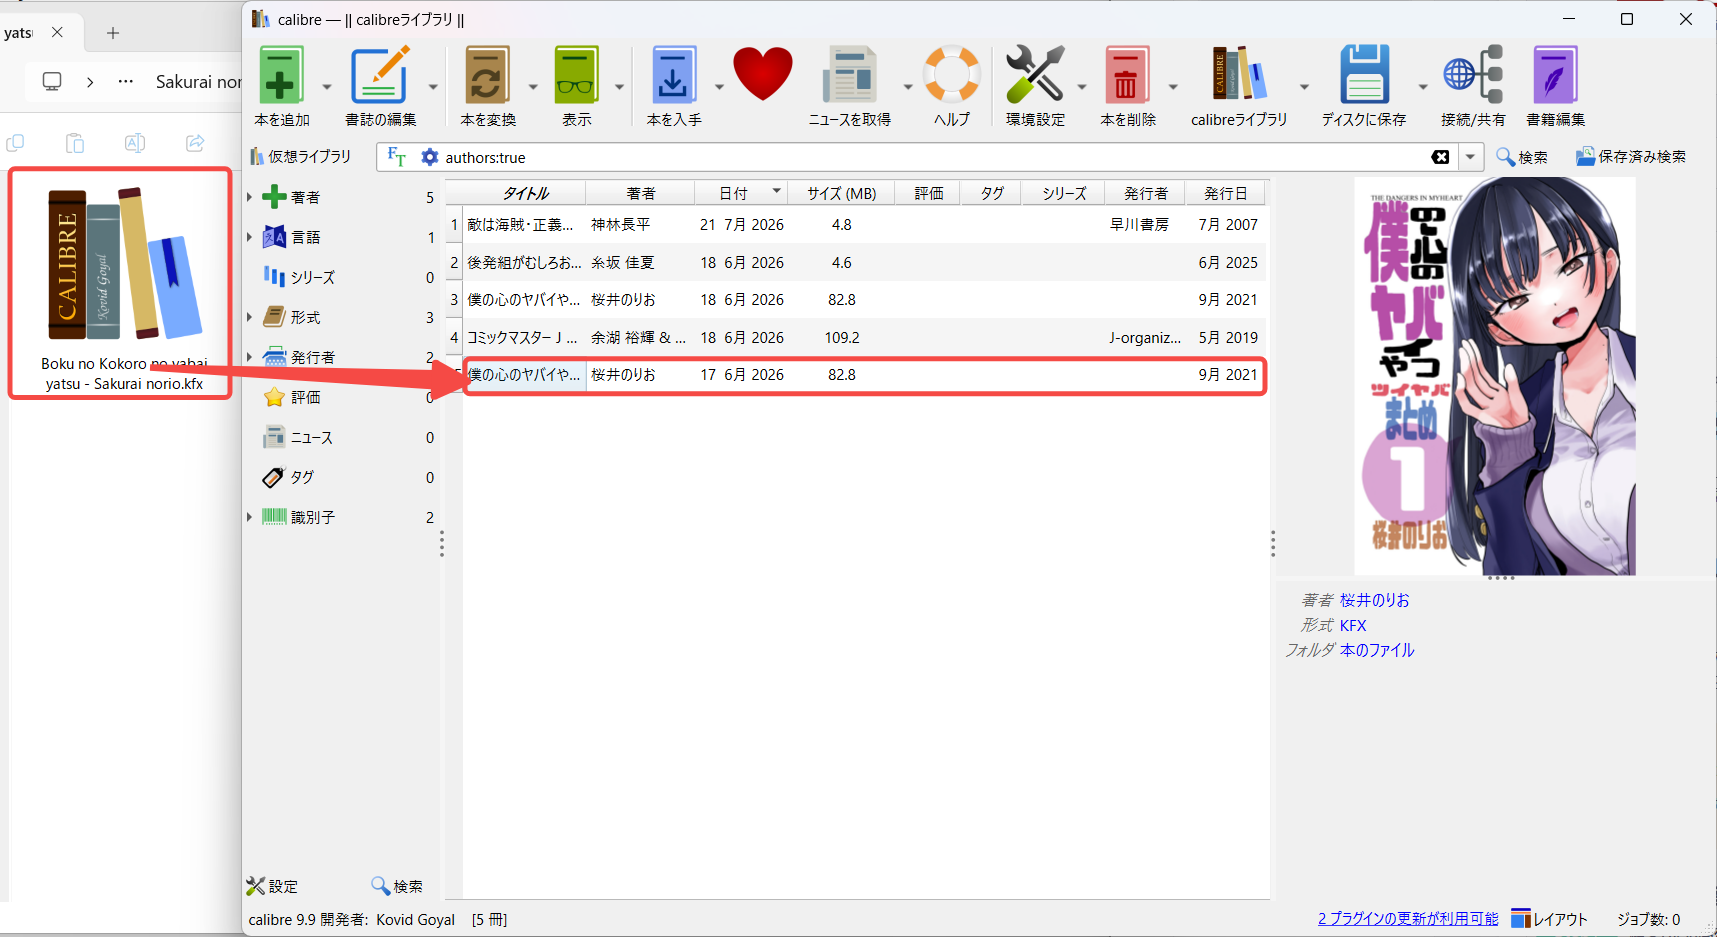Click the red heart donate icon
This screenshot has height=937, width=1717.
coord(763,75)
